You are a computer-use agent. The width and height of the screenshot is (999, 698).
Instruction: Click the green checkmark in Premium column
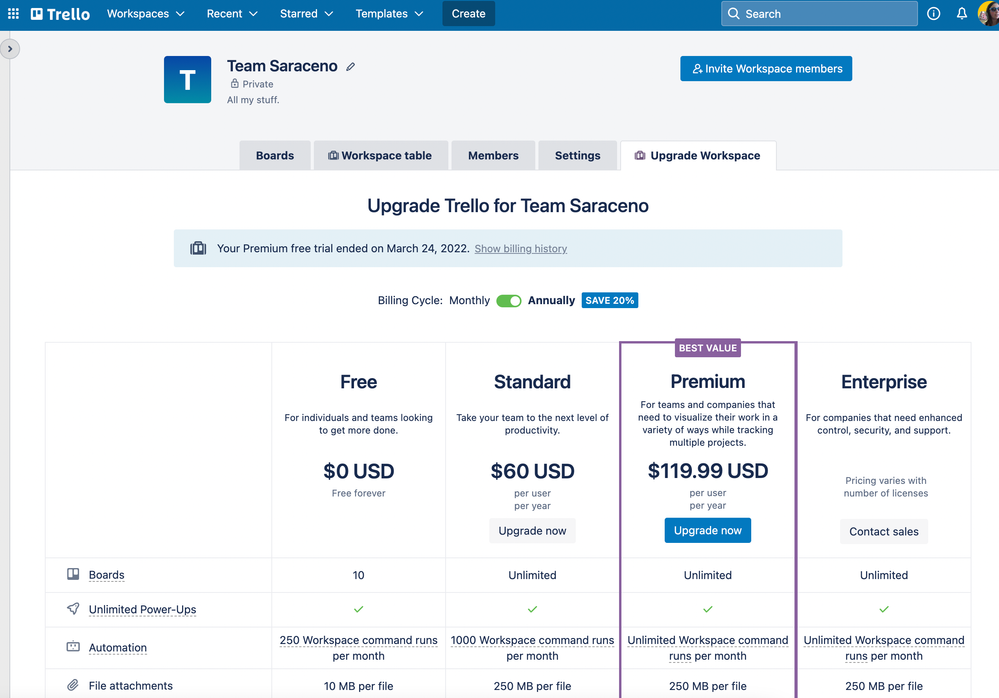tap(708, 609)
